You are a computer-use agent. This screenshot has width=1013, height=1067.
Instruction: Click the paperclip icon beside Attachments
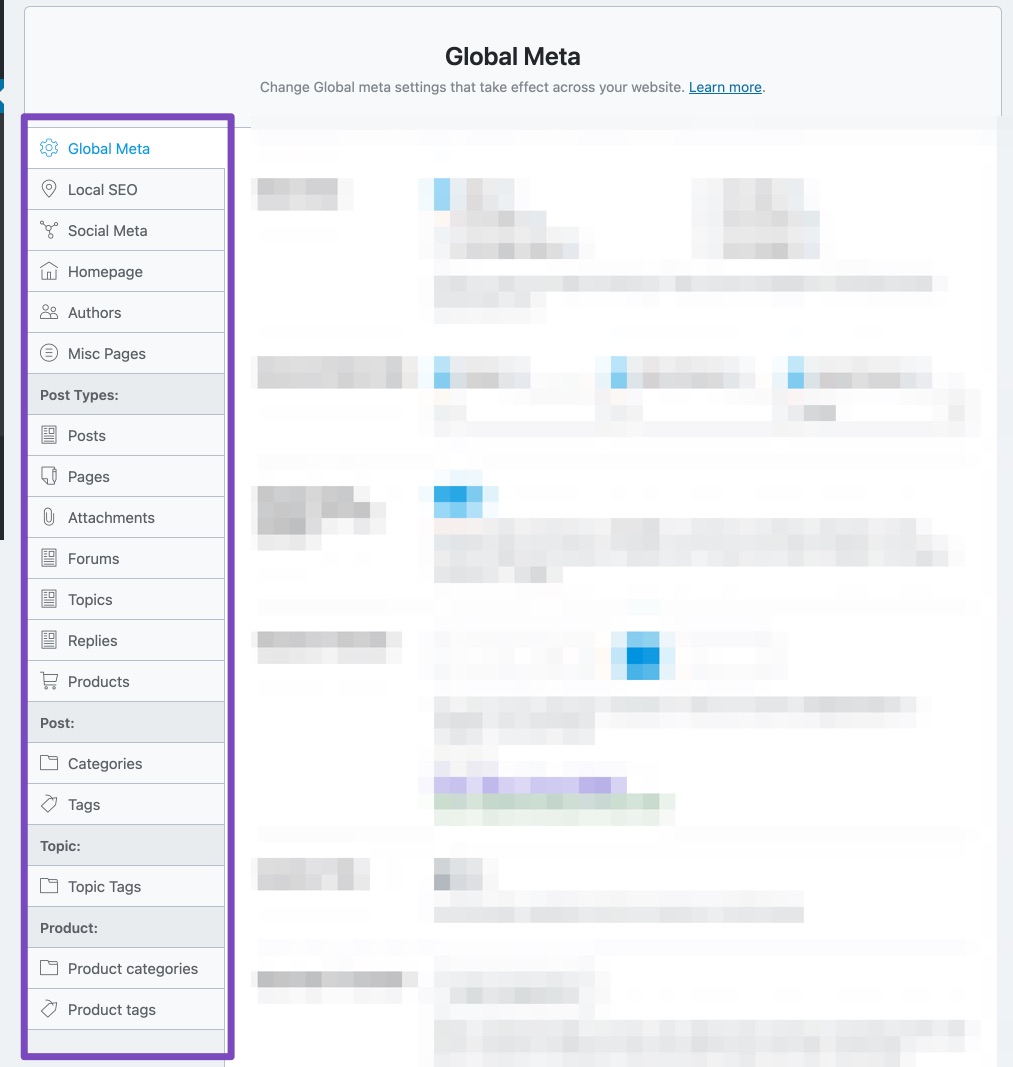pyautogui.click(x=47, y=516)
